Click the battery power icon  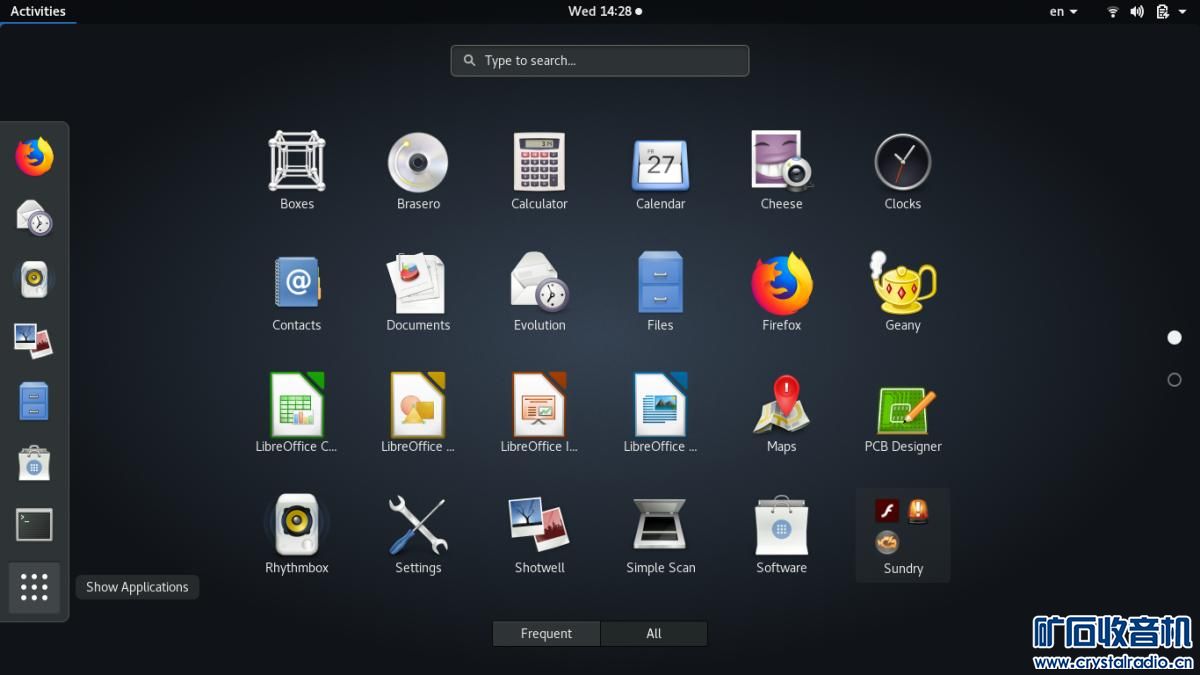click(x=1162, y=11)
